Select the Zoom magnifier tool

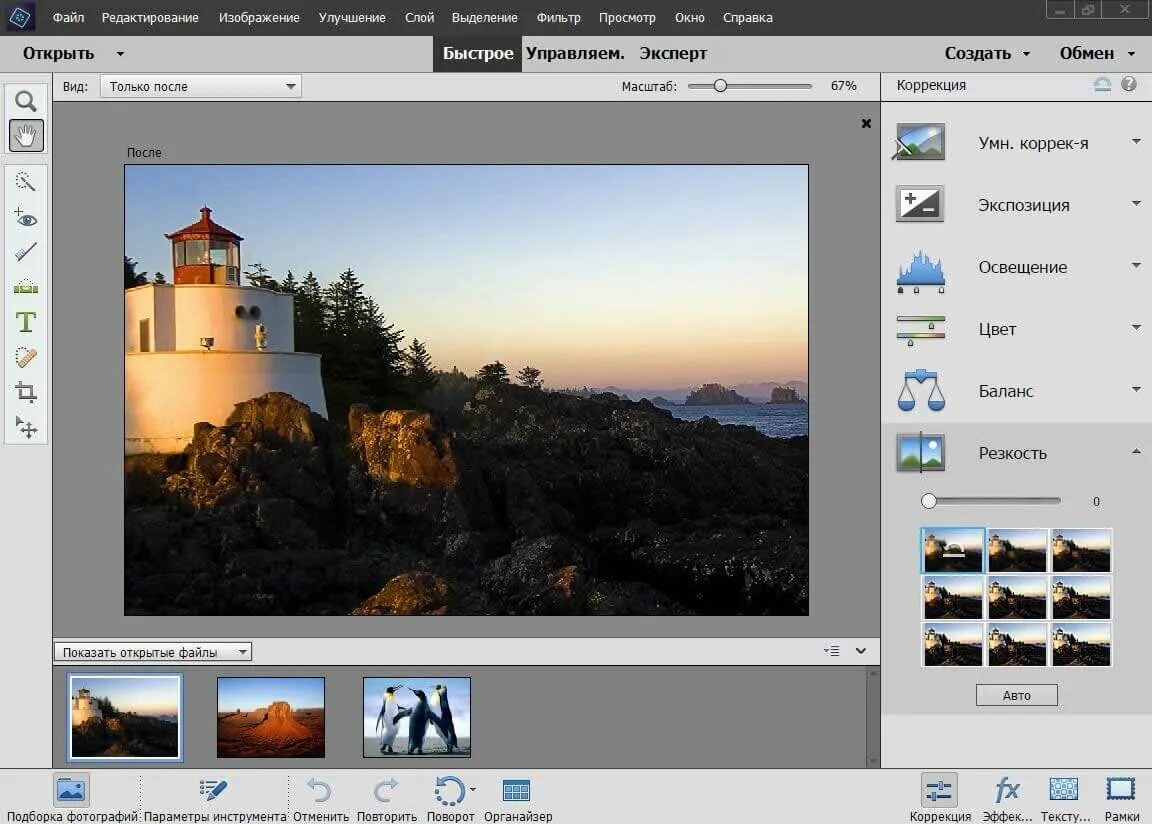pos(26,101)
